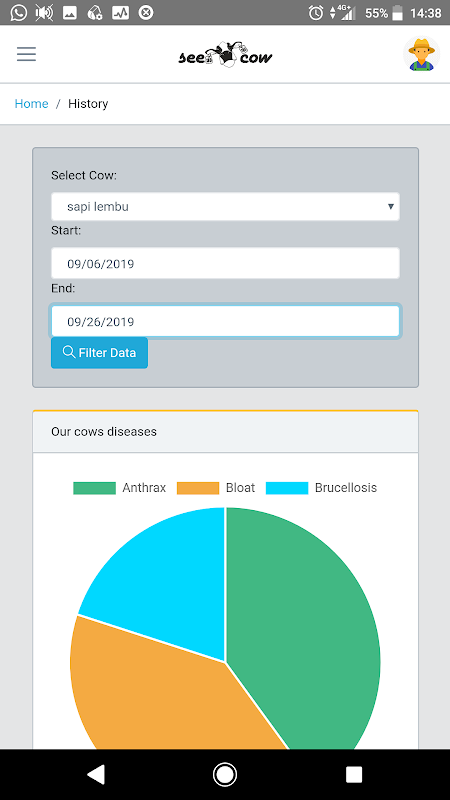Open the hamburger navigation menu

[27, 54]
